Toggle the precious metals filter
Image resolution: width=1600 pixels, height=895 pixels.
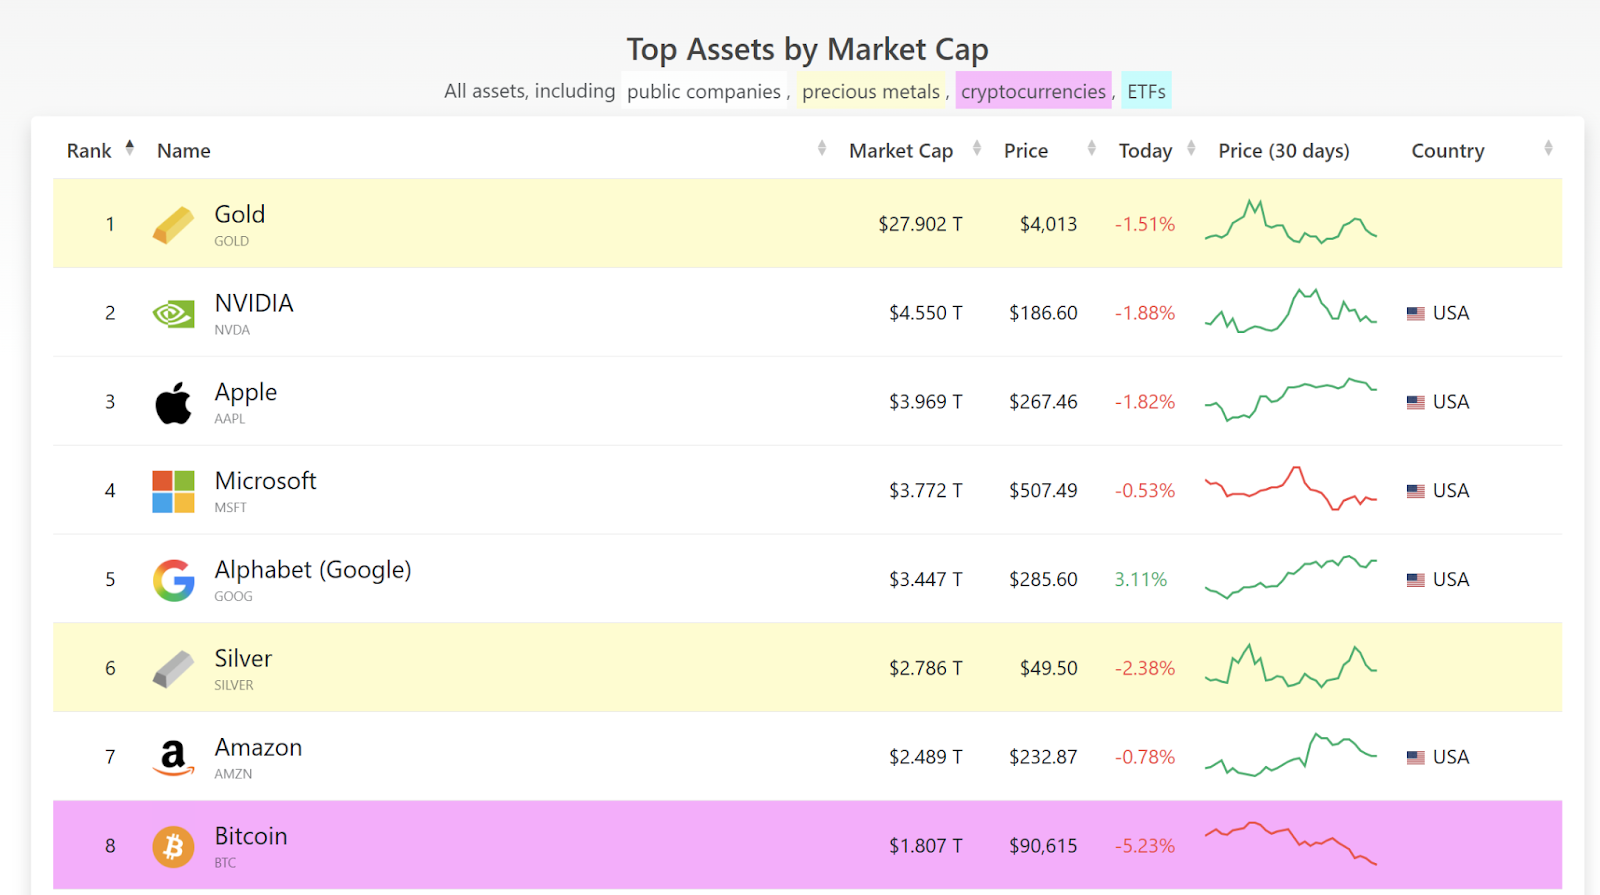click(x=870, y=91)
